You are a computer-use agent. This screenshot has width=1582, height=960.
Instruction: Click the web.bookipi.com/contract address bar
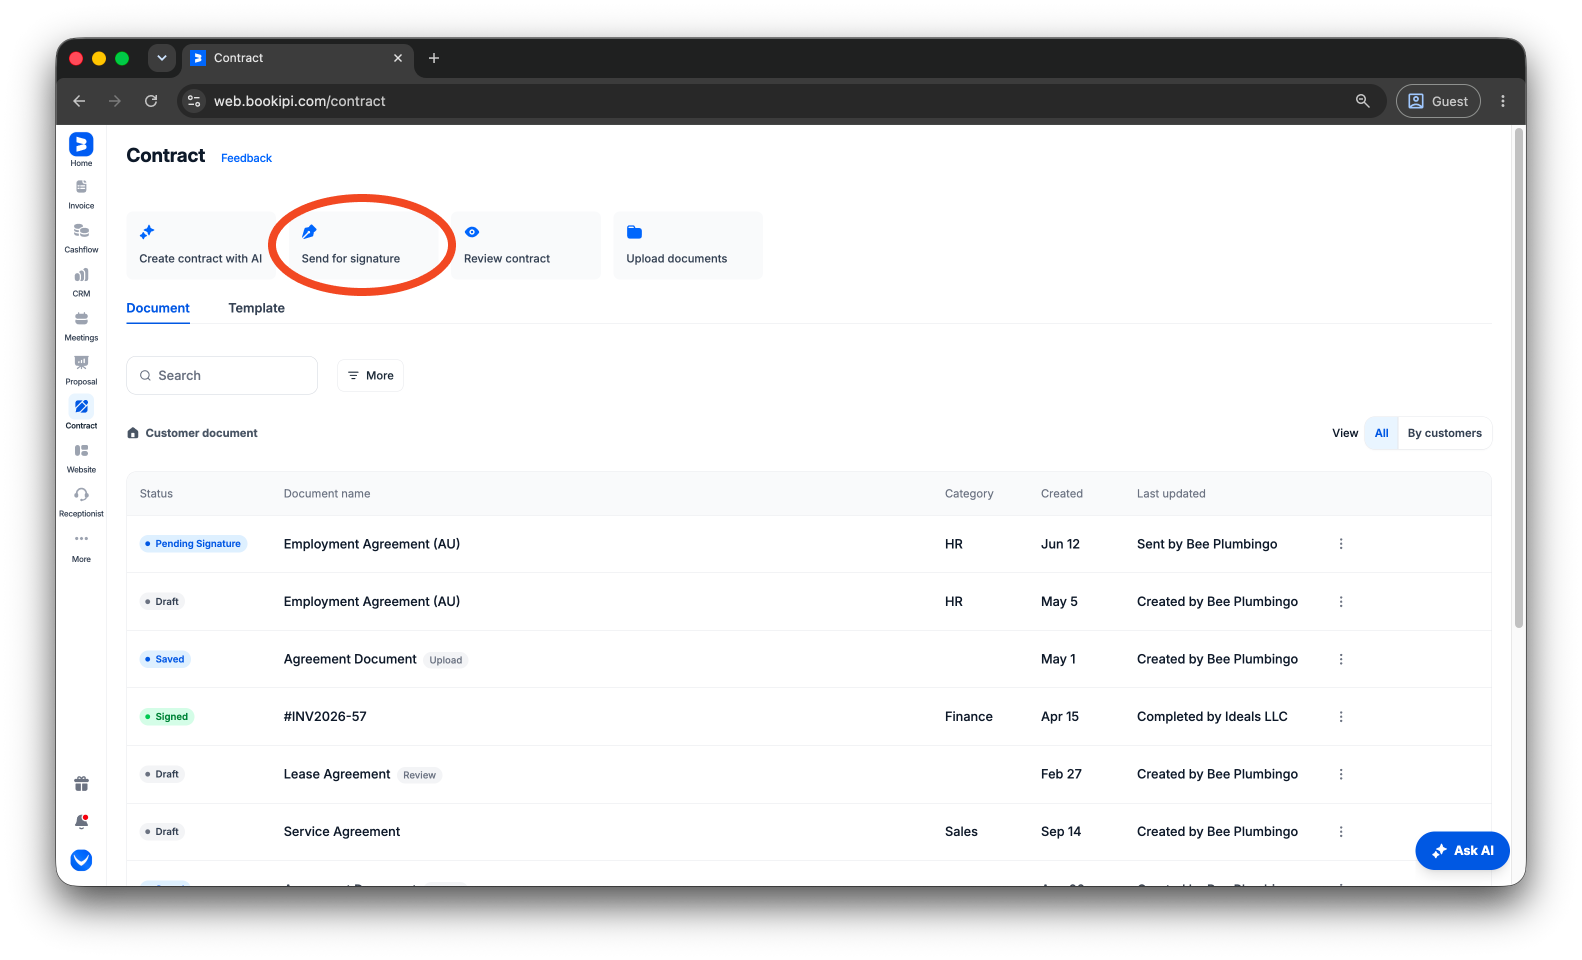tap(780, 101)
